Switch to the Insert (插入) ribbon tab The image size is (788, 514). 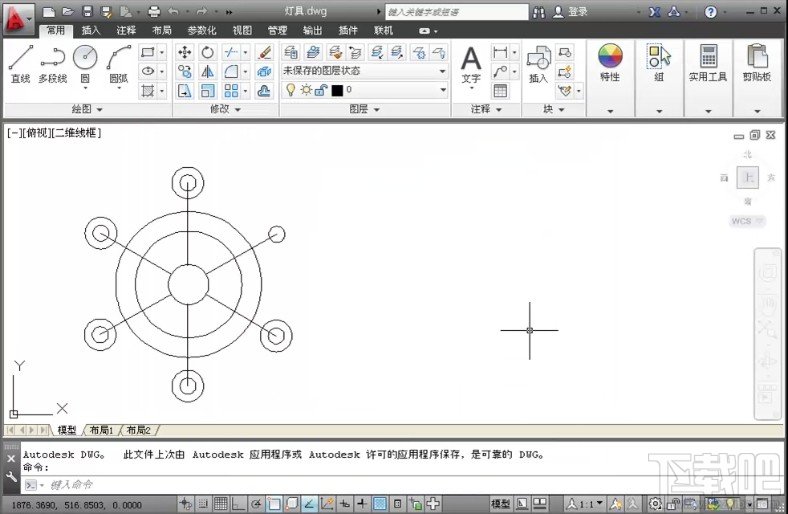coord(91,31)
